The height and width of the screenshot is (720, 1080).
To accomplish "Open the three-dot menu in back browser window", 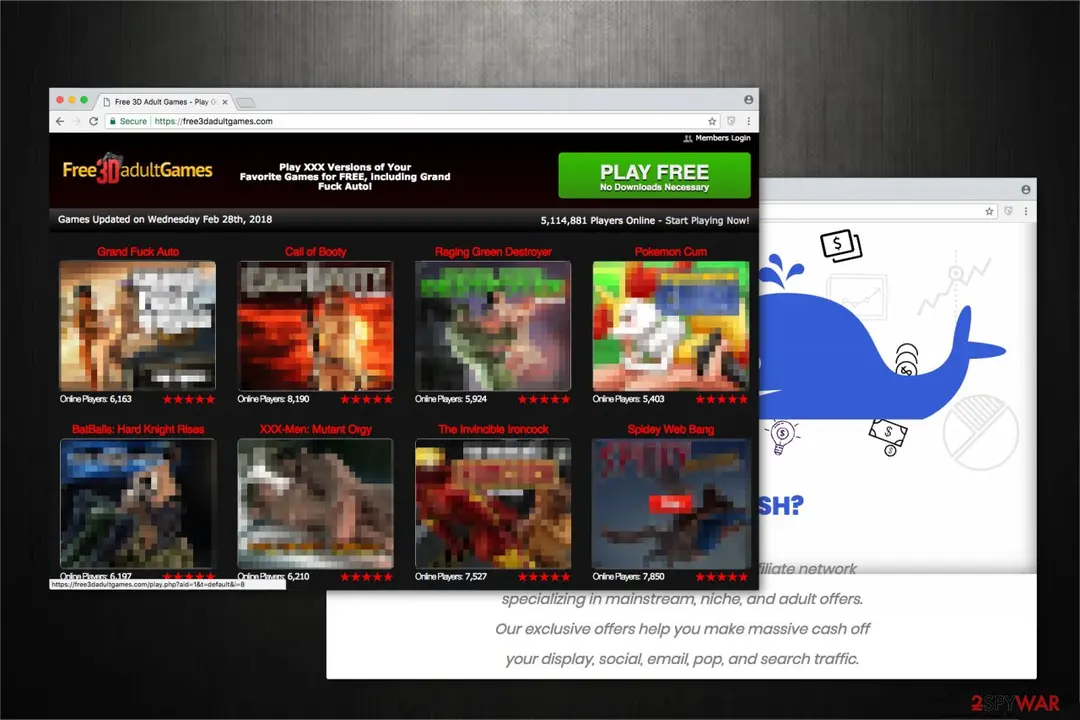I will (x=1026, y=212).
